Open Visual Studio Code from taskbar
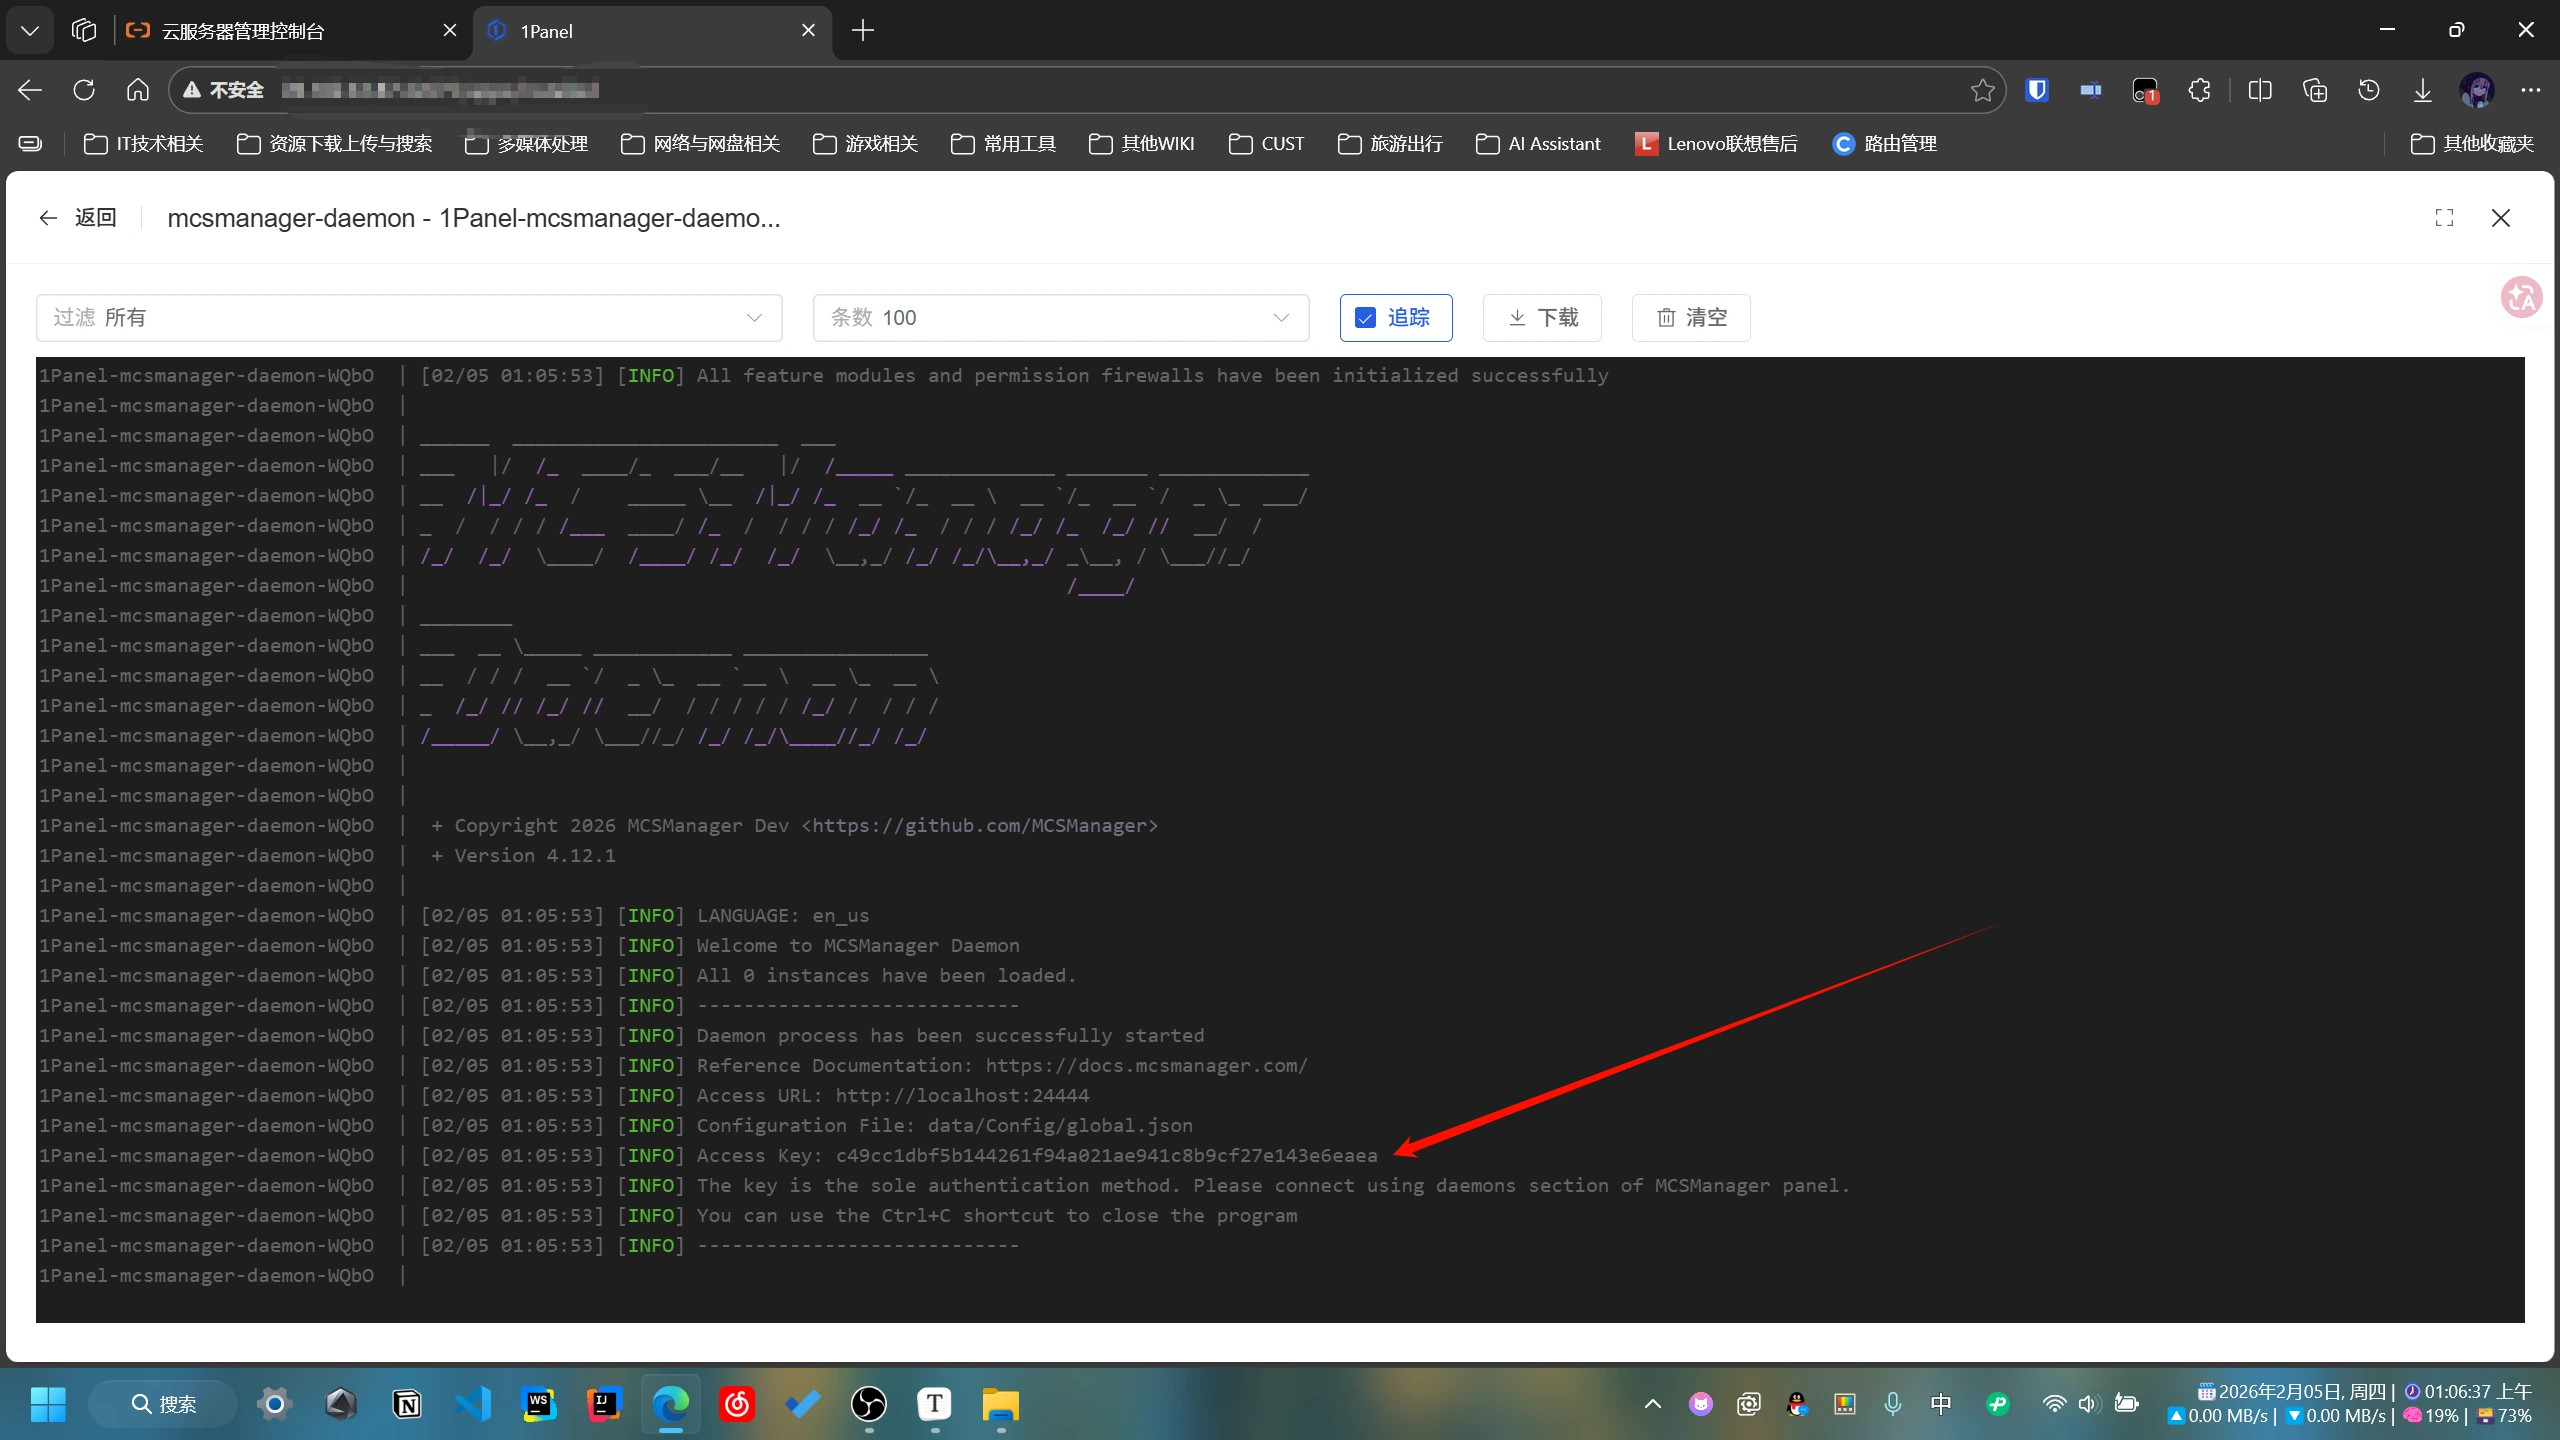The height and width of the screenshot is (1440, 2560). [x=473, y=1404]
